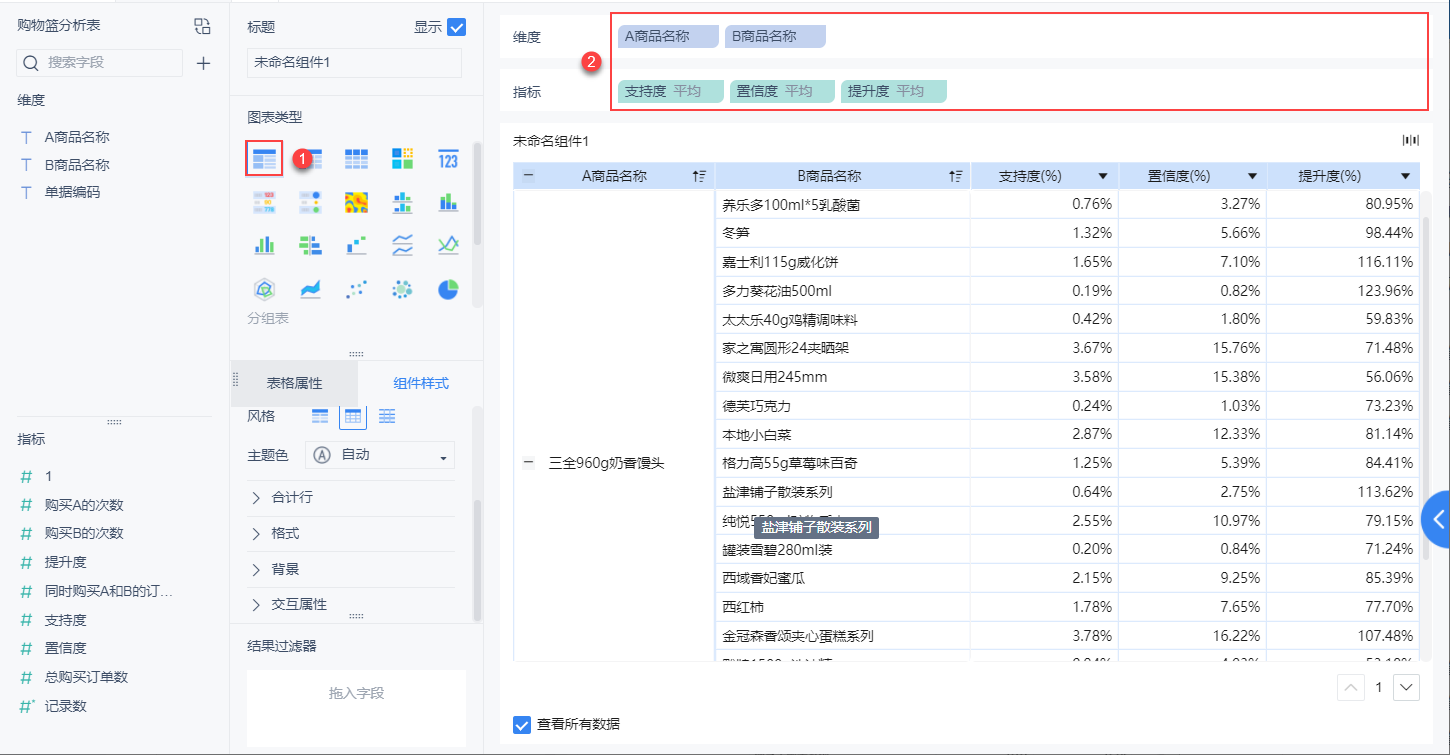The width and height of the screenshot is (1450, 755).
Task: Collapse the 三全960g奶香馒头 row group
Action: click(x=528, y=463)
